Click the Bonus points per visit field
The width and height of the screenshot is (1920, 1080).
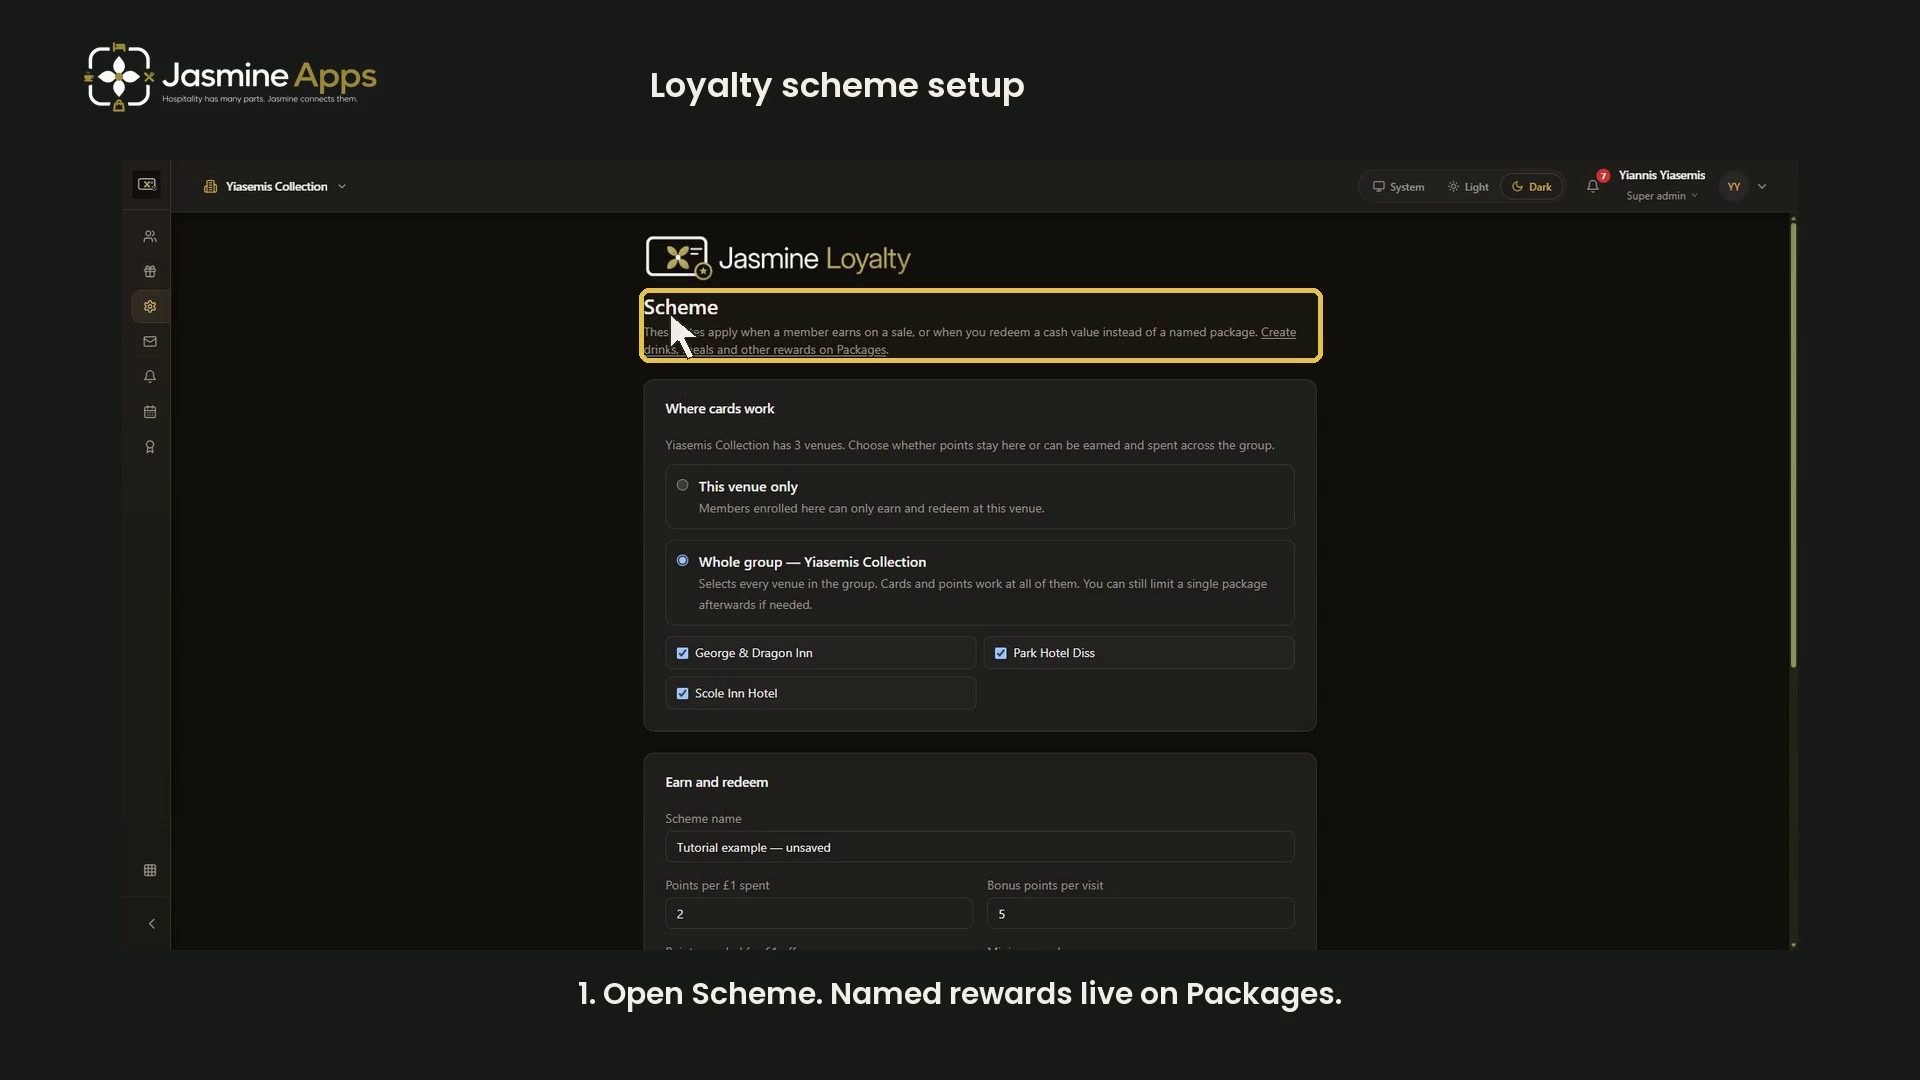pyautogui.click(x=1140, y=914)
